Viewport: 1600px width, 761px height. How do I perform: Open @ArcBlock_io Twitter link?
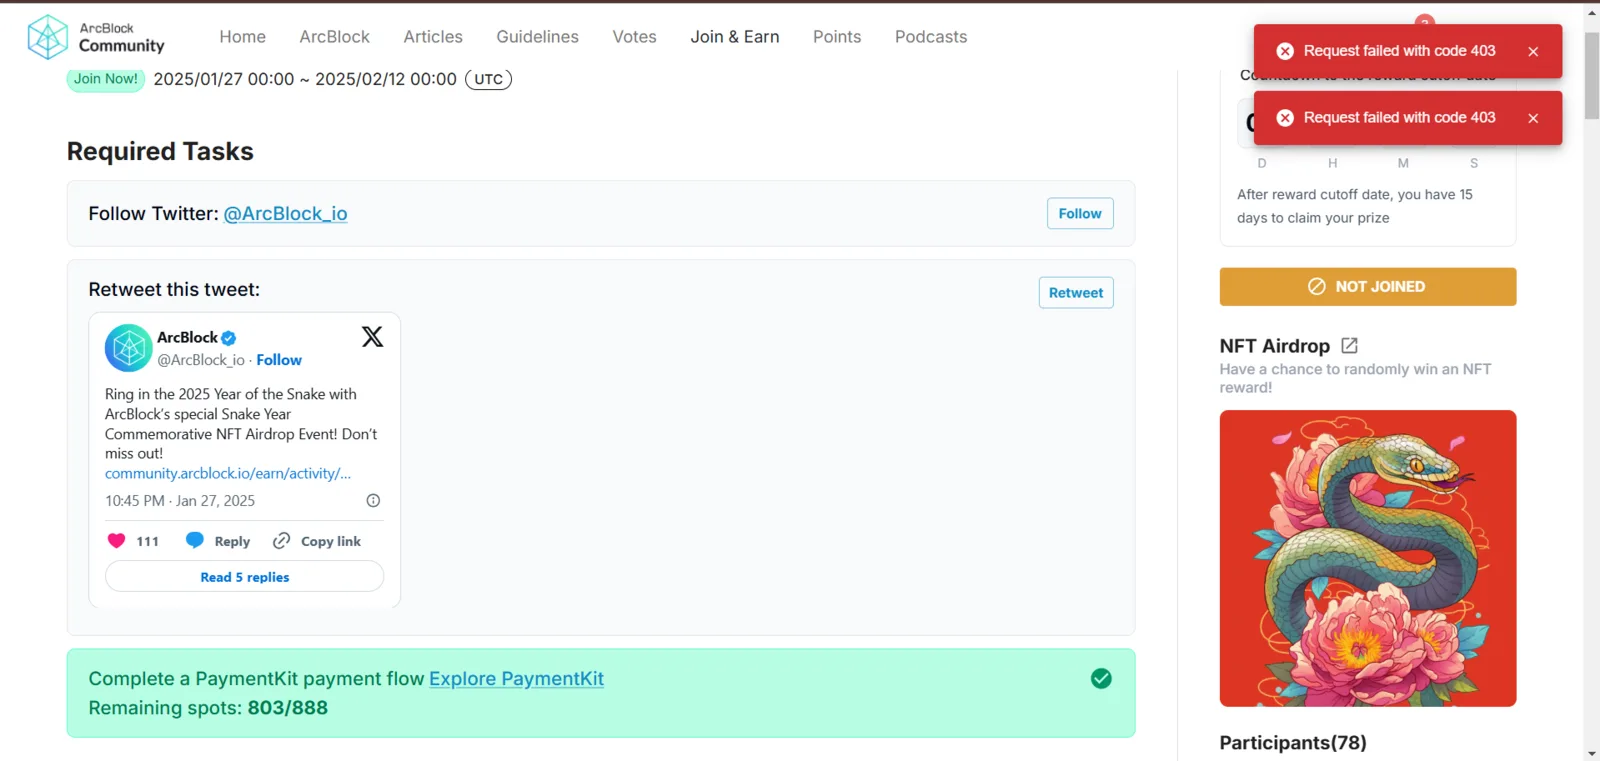285,214
